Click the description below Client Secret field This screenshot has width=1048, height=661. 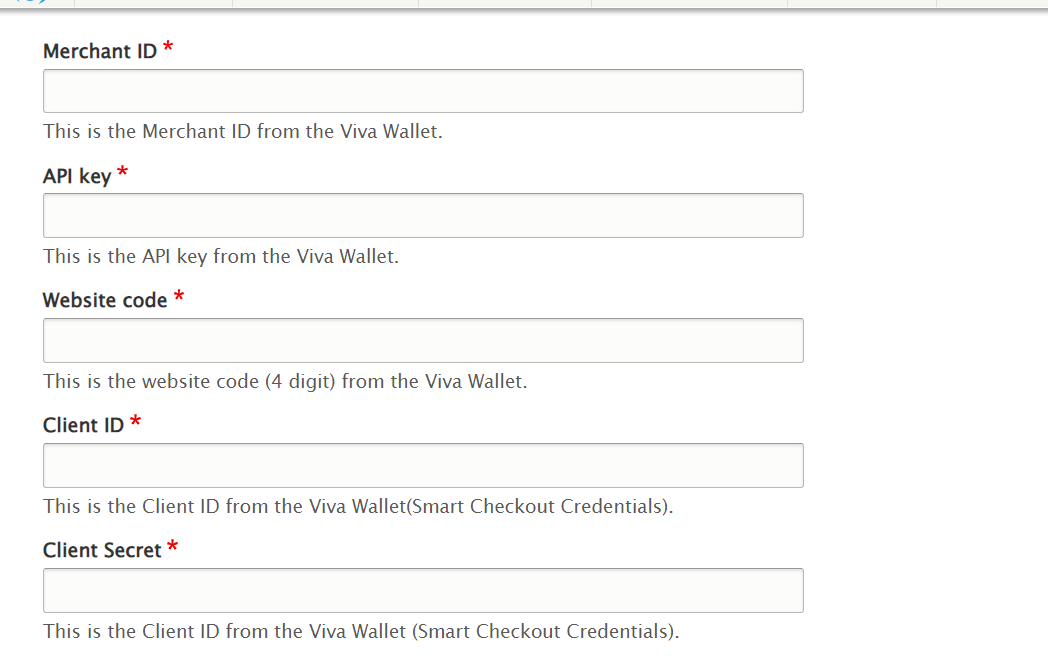point(361,632)
